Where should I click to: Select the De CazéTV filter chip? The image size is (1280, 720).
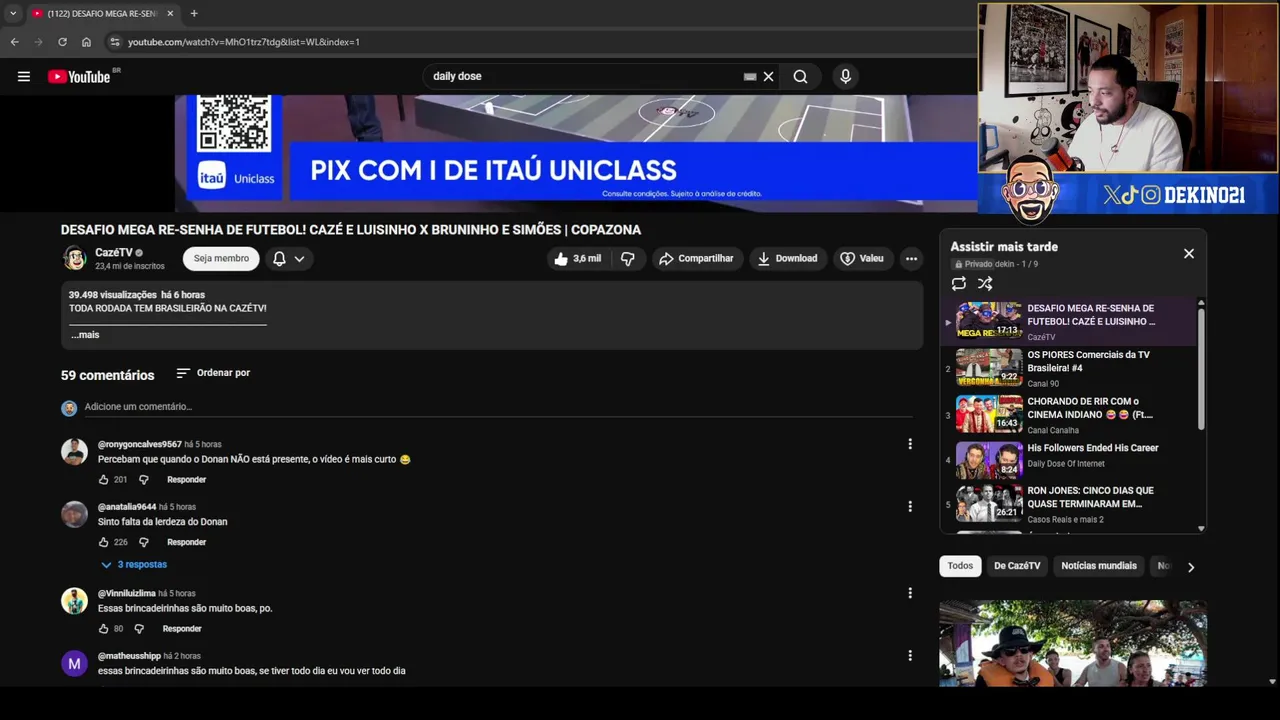coord(1017,566)
